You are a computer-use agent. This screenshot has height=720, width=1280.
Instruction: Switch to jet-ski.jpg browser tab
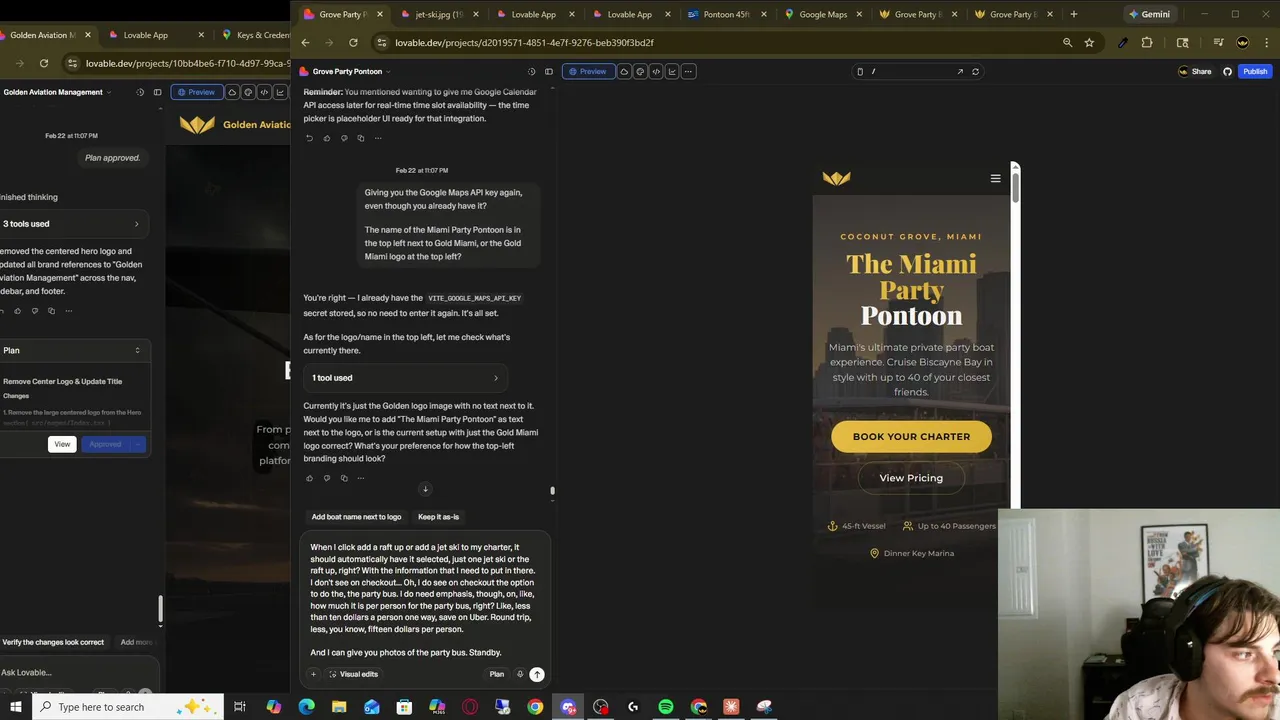click(438, 14)
